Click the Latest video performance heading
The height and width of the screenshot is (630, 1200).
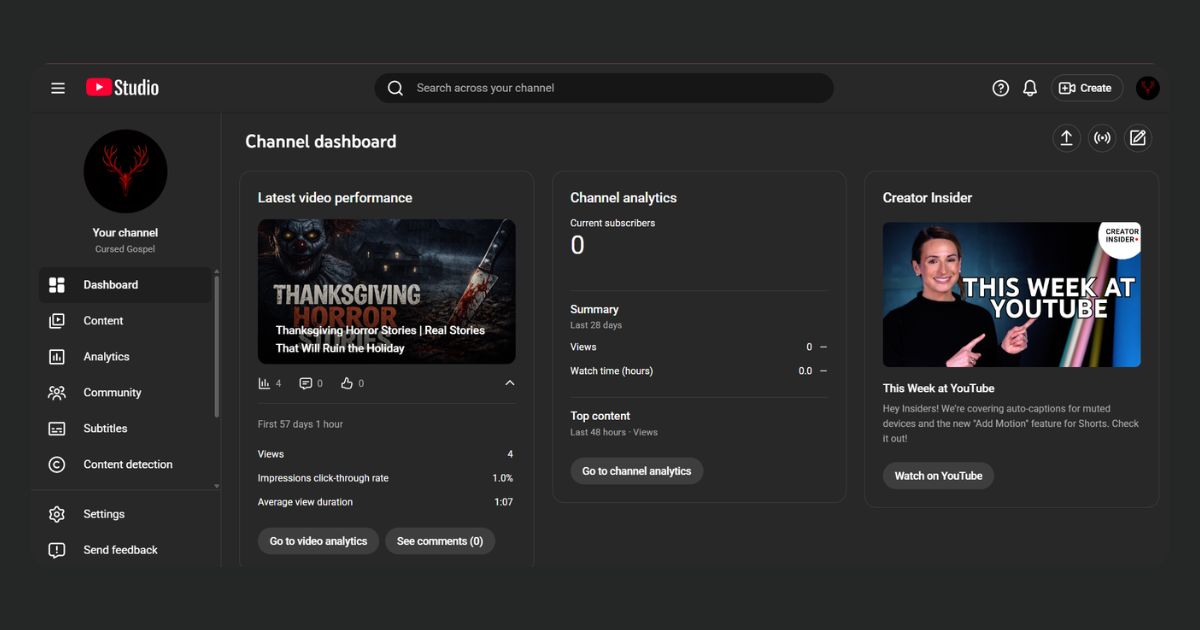tap(335, 198)
